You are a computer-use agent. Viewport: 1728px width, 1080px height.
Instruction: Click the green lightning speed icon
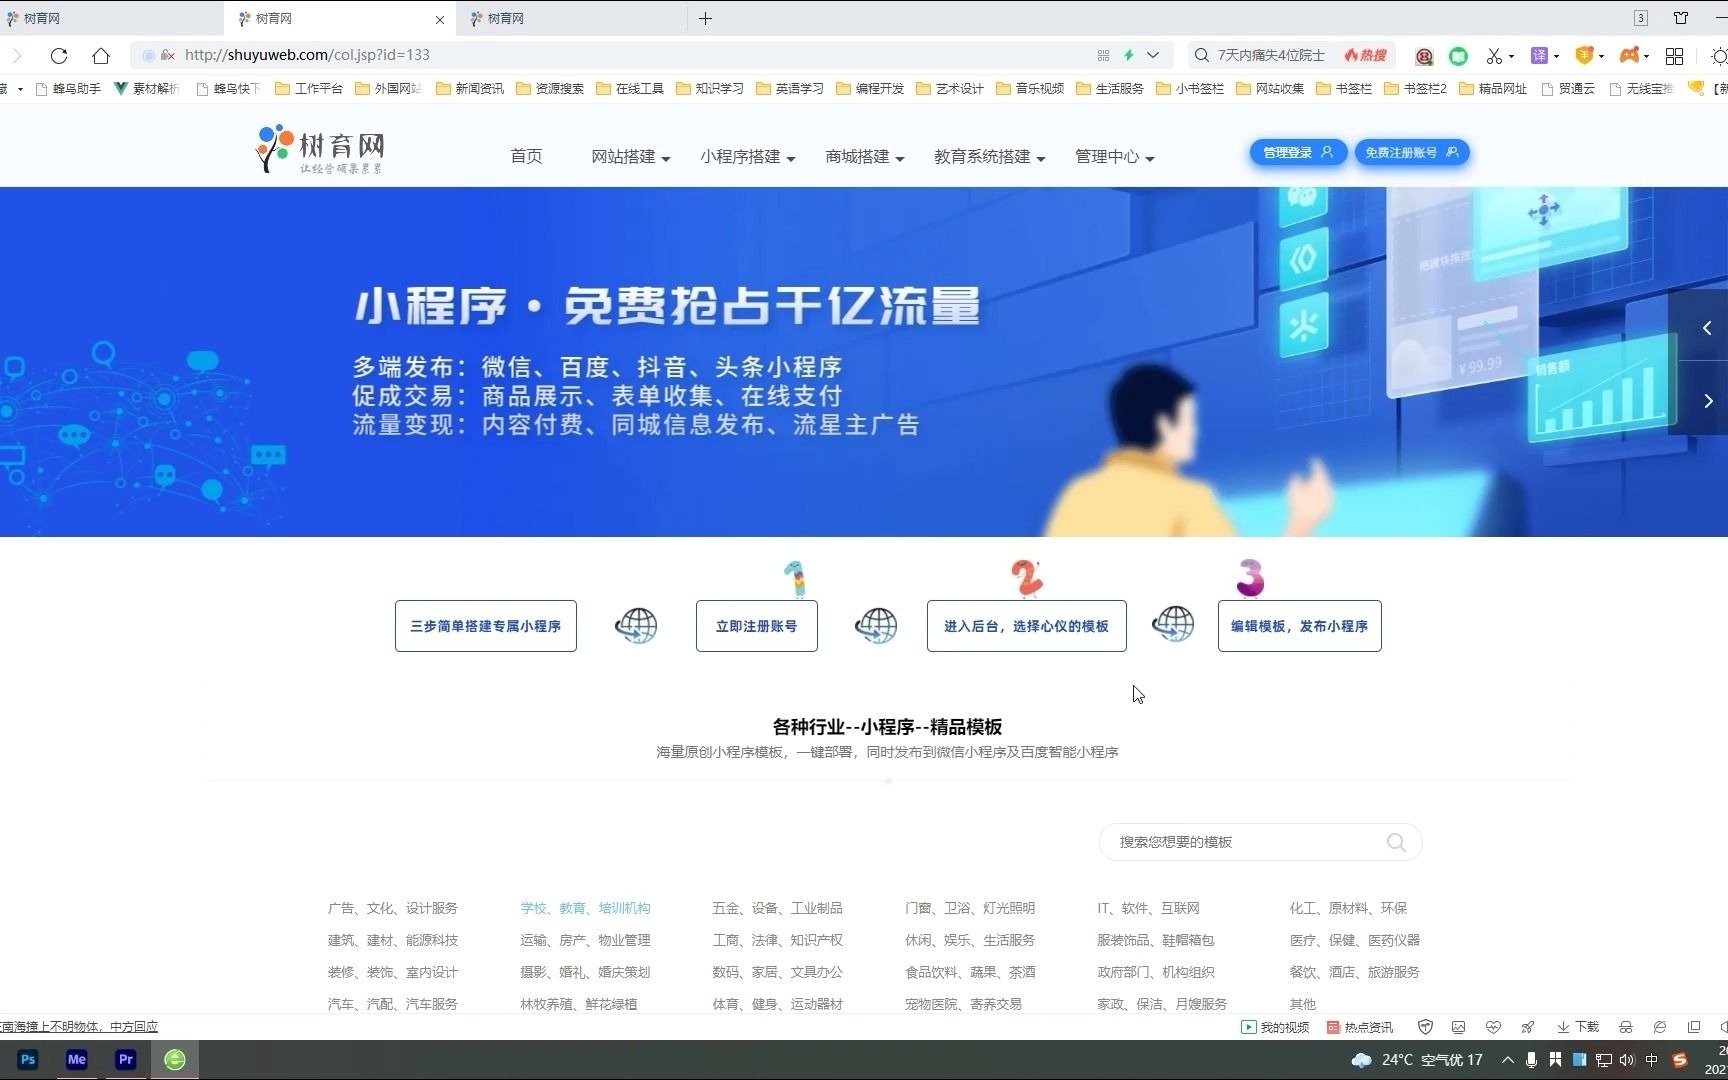coord(1129,55)
